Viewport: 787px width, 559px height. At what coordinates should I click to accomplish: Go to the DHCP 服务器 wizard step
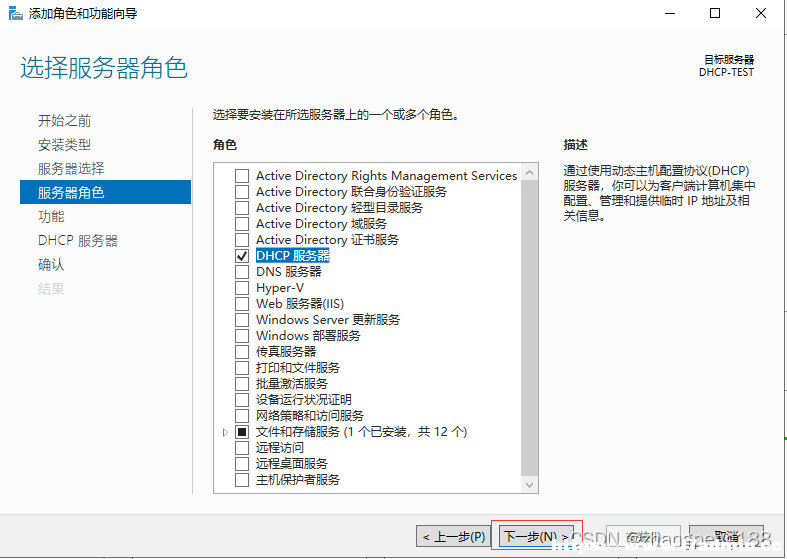point(78,240)
